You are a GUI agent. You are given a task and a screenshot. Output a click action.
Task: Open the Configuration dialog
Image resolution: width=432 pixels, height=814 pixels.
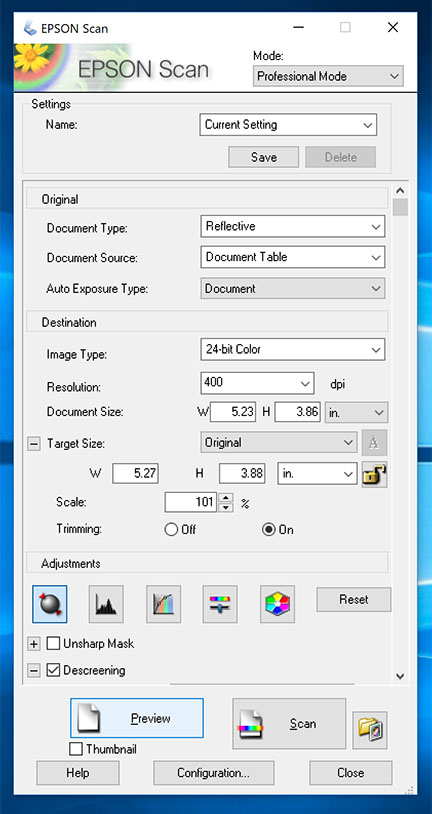pos(213,772)
